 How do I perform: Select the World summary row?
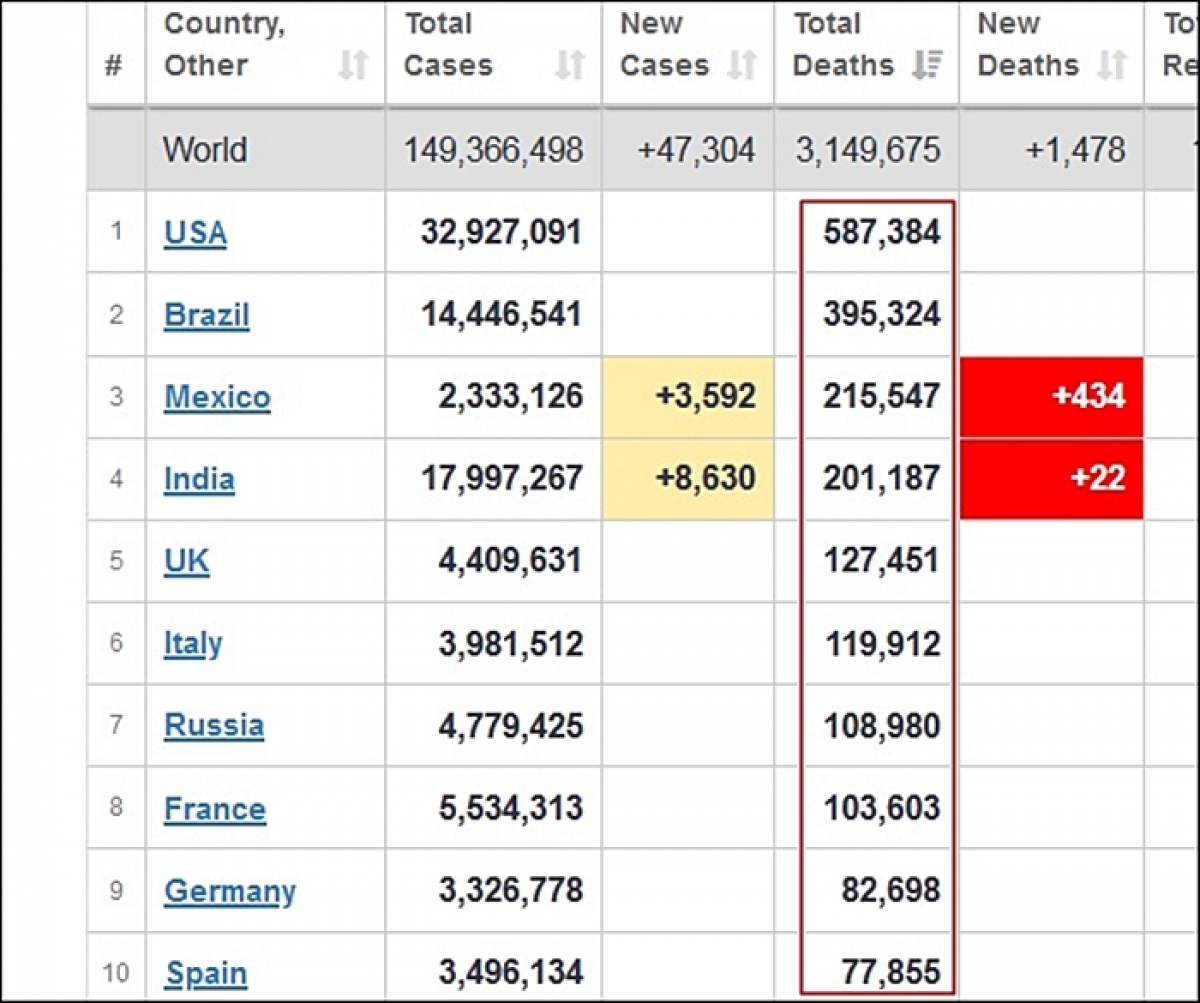pyautogui.click(x=643, y=150)
